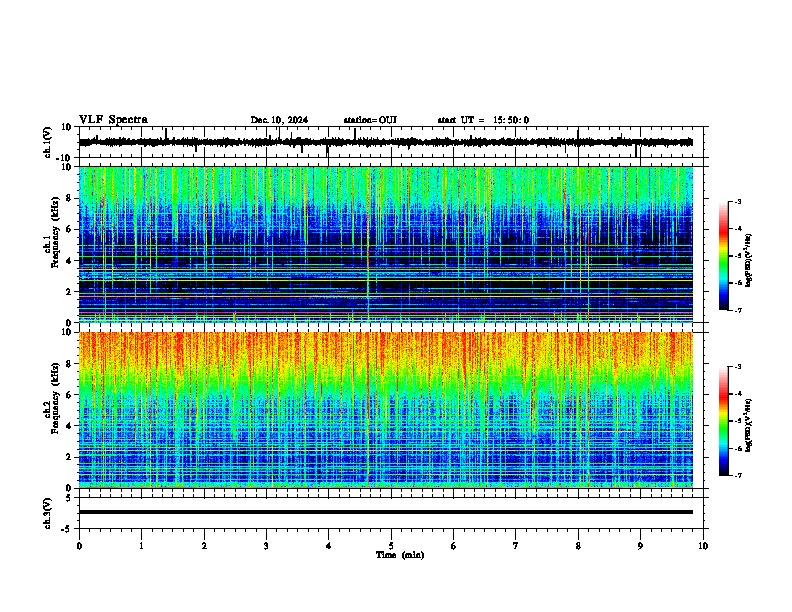Click the "5" tick on ch.3(V) axis
Viewport: 792px width, 612px height.
(x=69, y=497)
